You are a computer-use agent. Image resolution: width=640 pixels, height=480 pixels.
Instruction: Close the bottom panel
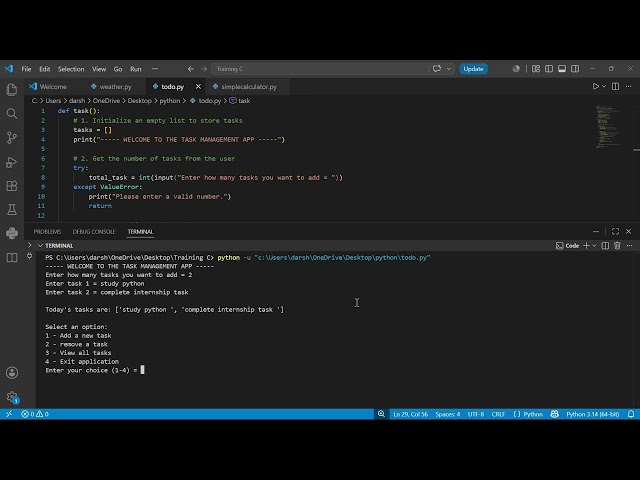click(x=629, y=231)
